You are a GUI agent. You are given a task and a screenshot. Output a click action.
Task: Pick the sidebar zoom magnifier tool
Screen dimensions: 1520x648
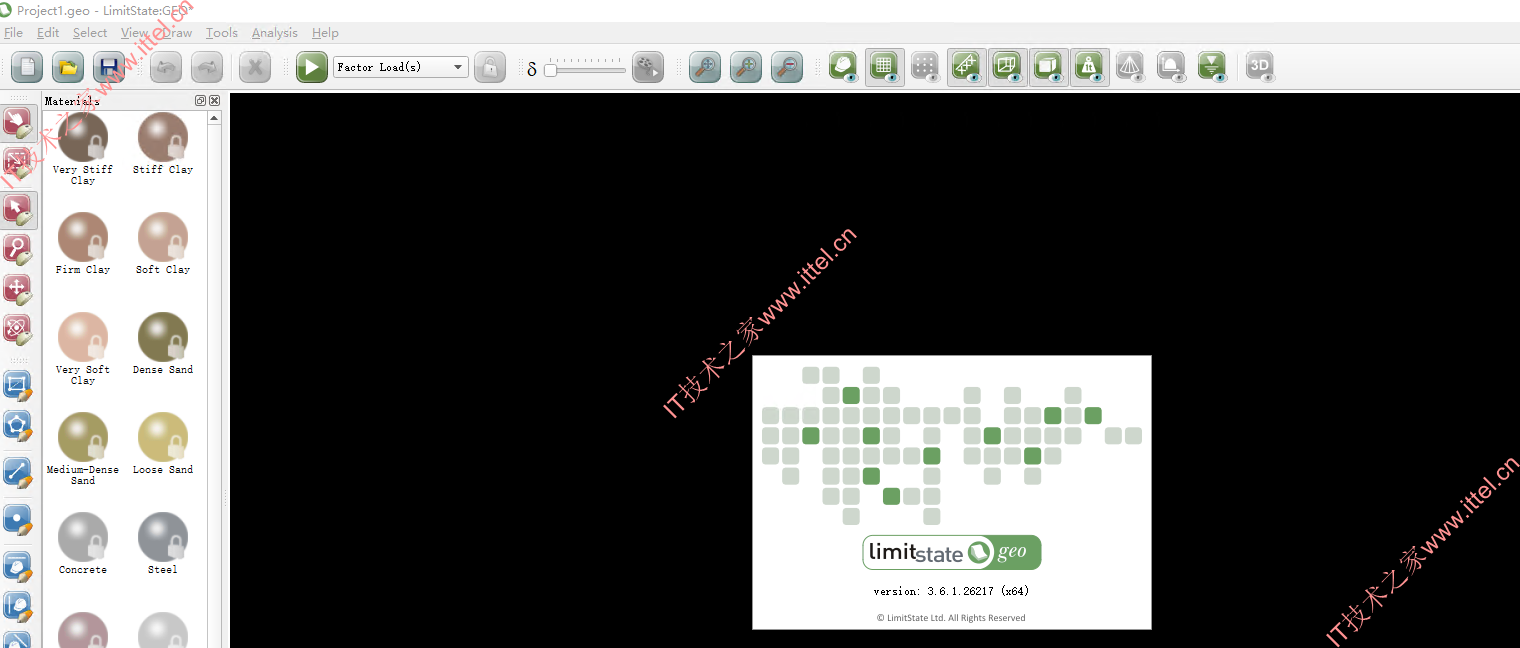(x=18, y=250)
